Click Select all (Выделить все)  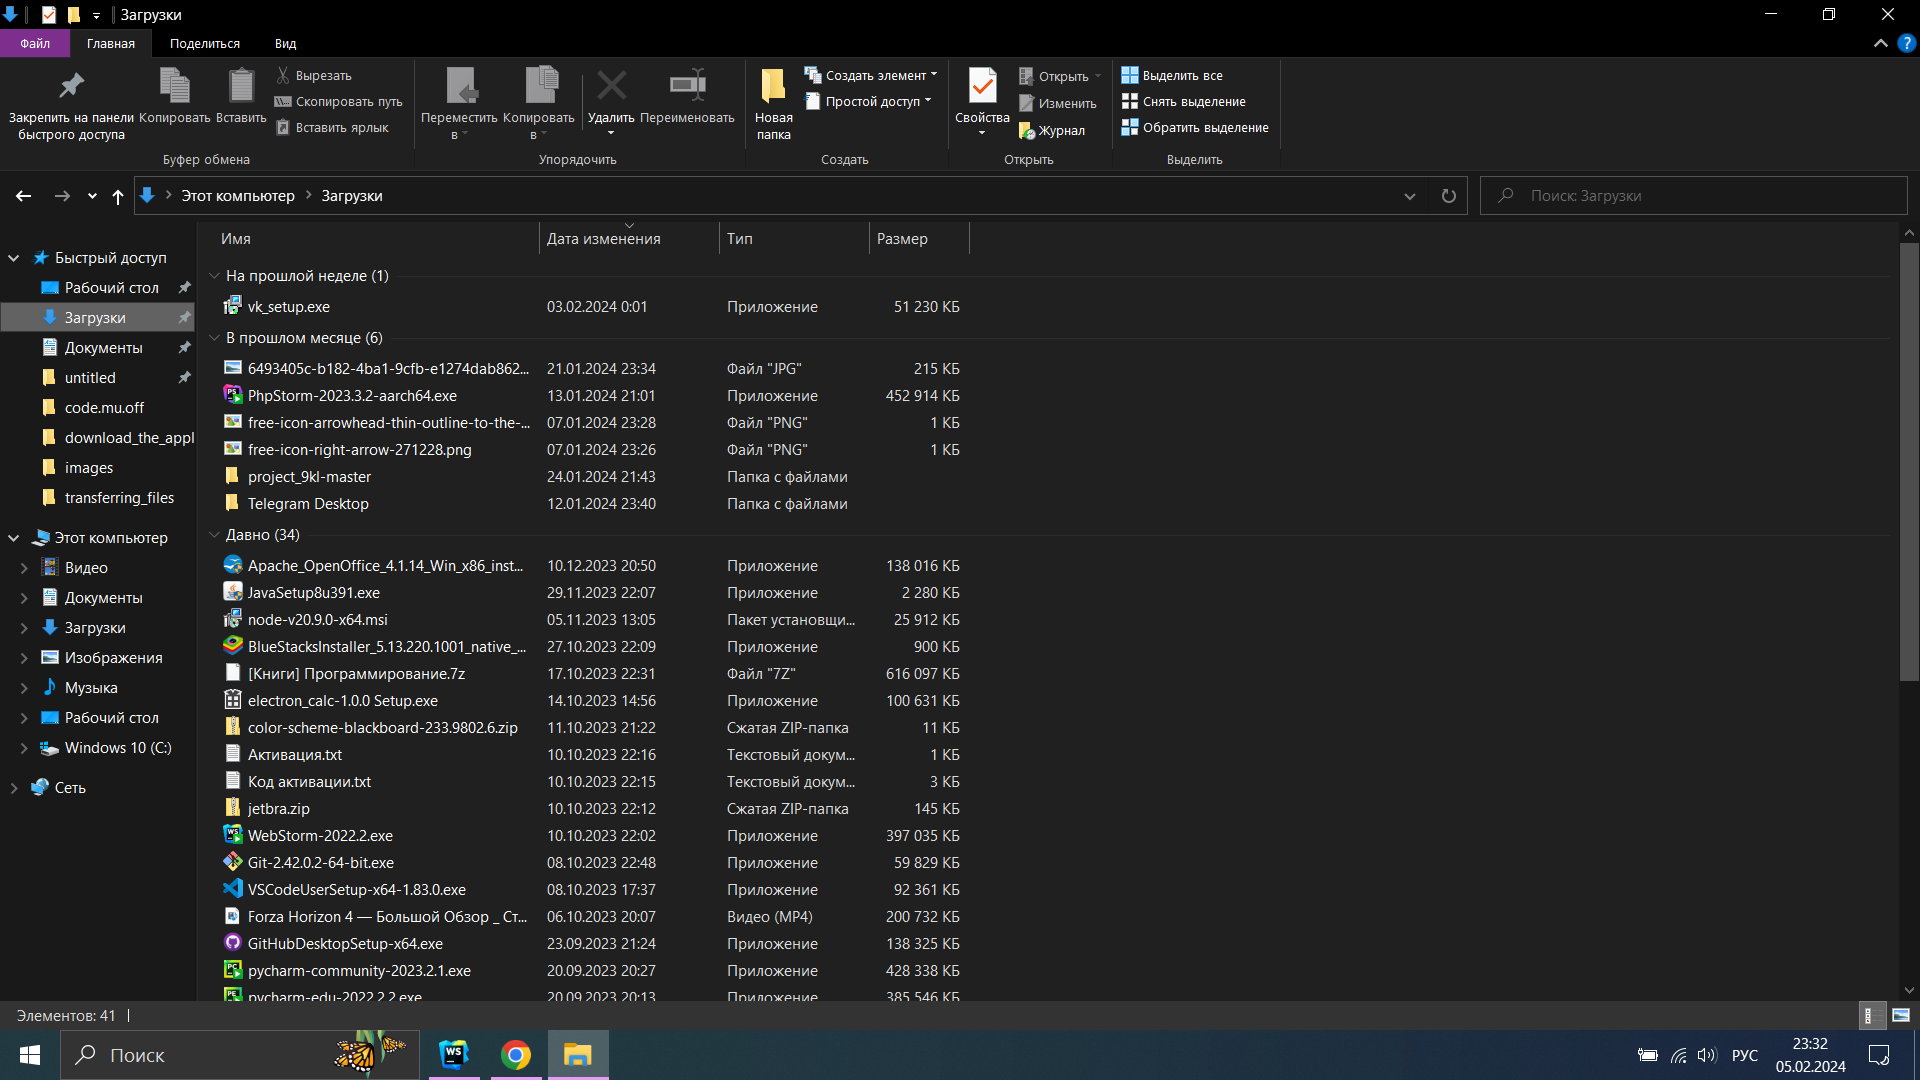(x=1172, y=75)
